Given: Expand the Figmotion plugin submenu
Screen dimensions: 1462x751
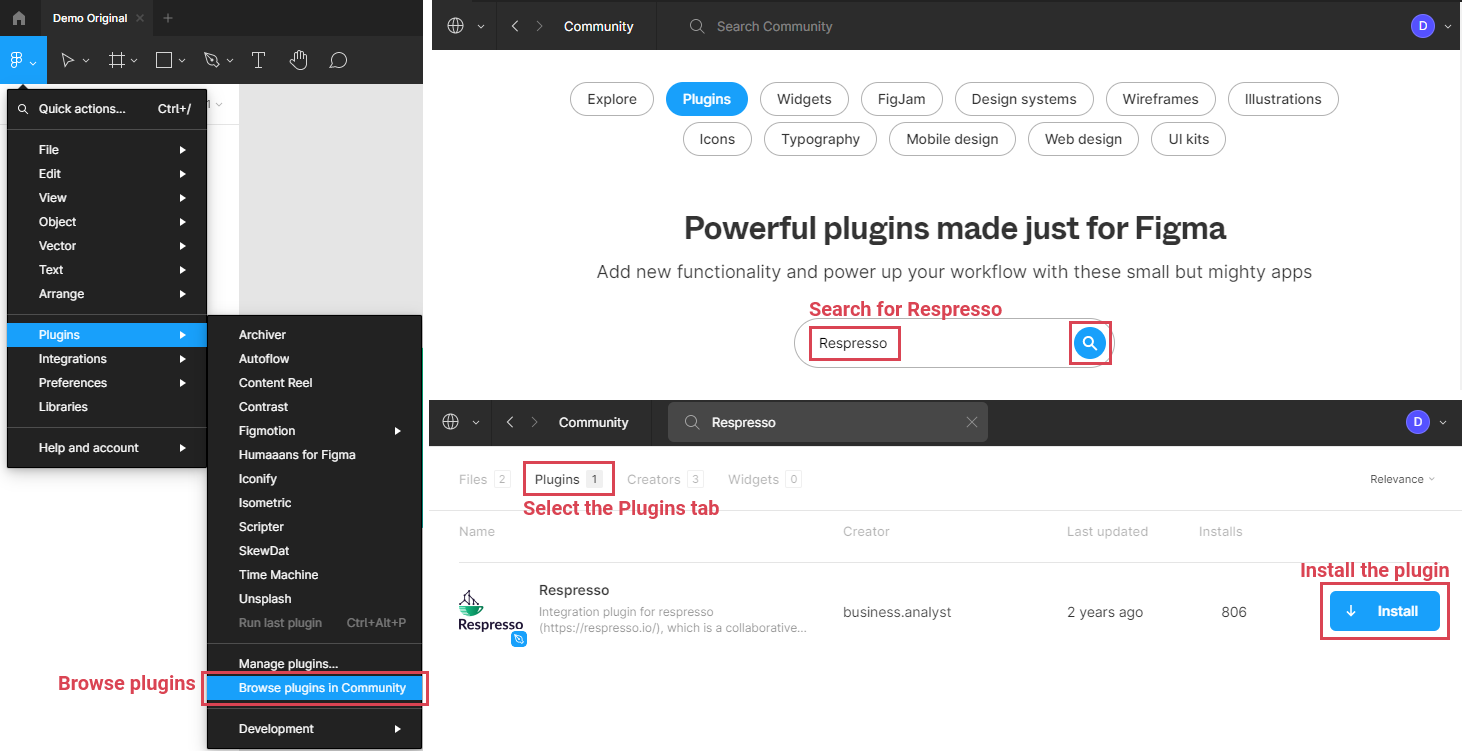Looking at the screenshot, I should pyautogui.click(x=315, y=431).
